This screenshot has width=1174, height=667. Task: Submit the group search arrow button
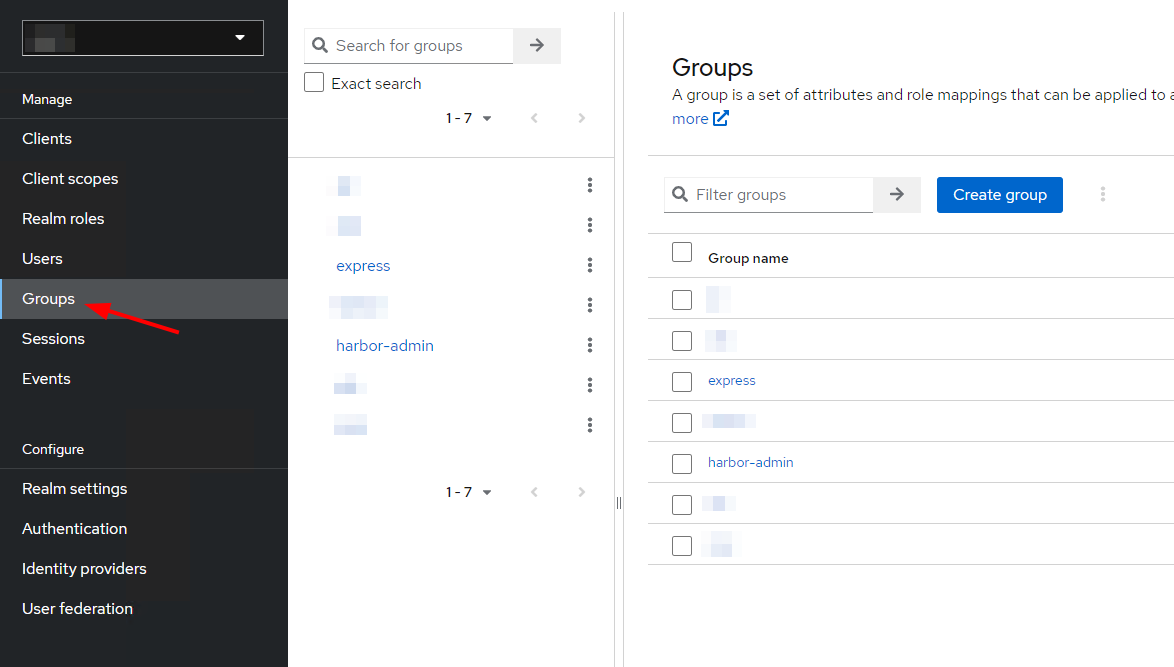tap(537, 46)
